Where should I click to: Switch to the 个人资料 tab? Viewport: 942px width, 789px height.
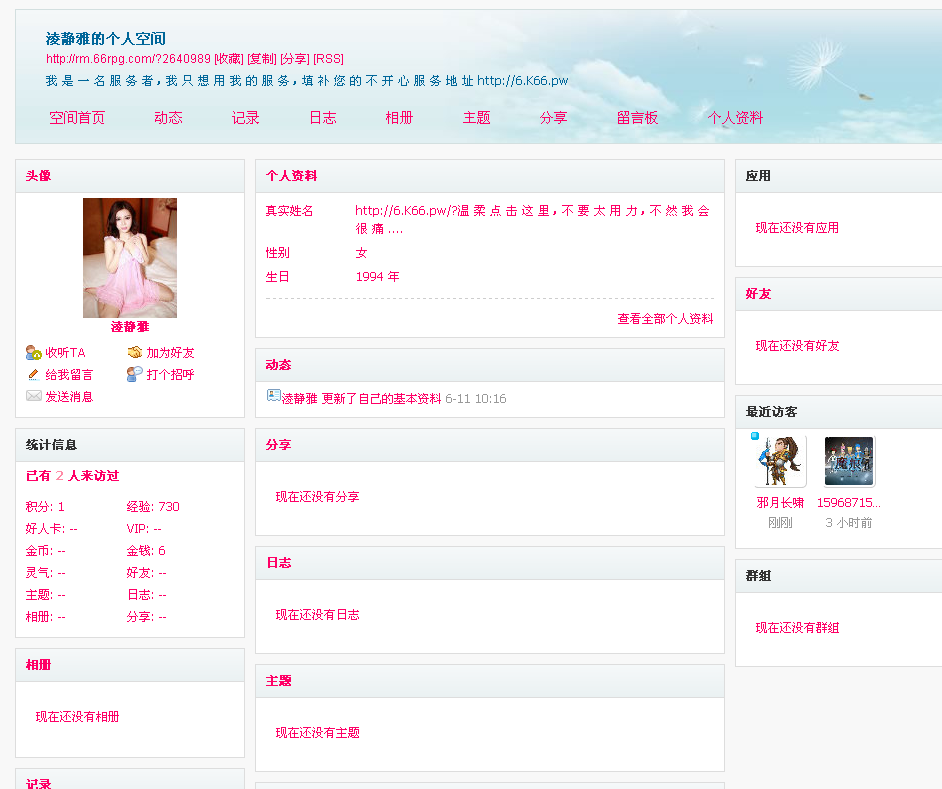click(735, 118)
